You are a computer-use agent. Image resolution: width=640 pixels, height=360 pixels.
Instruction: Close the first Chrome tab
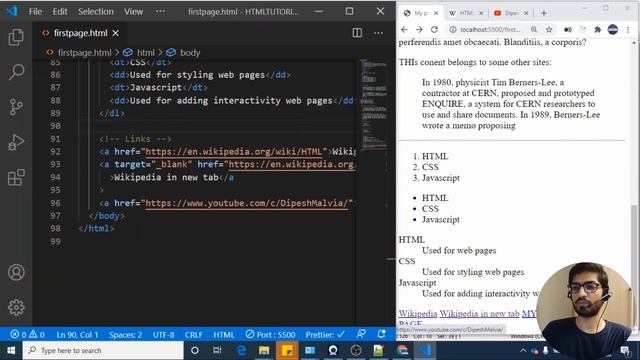tap(436, 13)
